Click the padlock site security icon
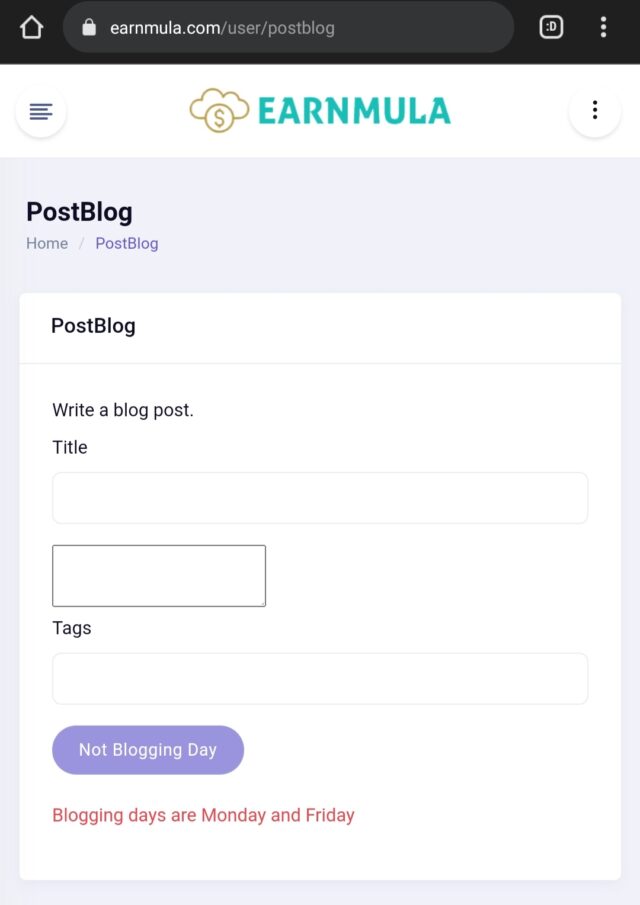This screenshot has width=640, height=905. (x=89, y=27)
